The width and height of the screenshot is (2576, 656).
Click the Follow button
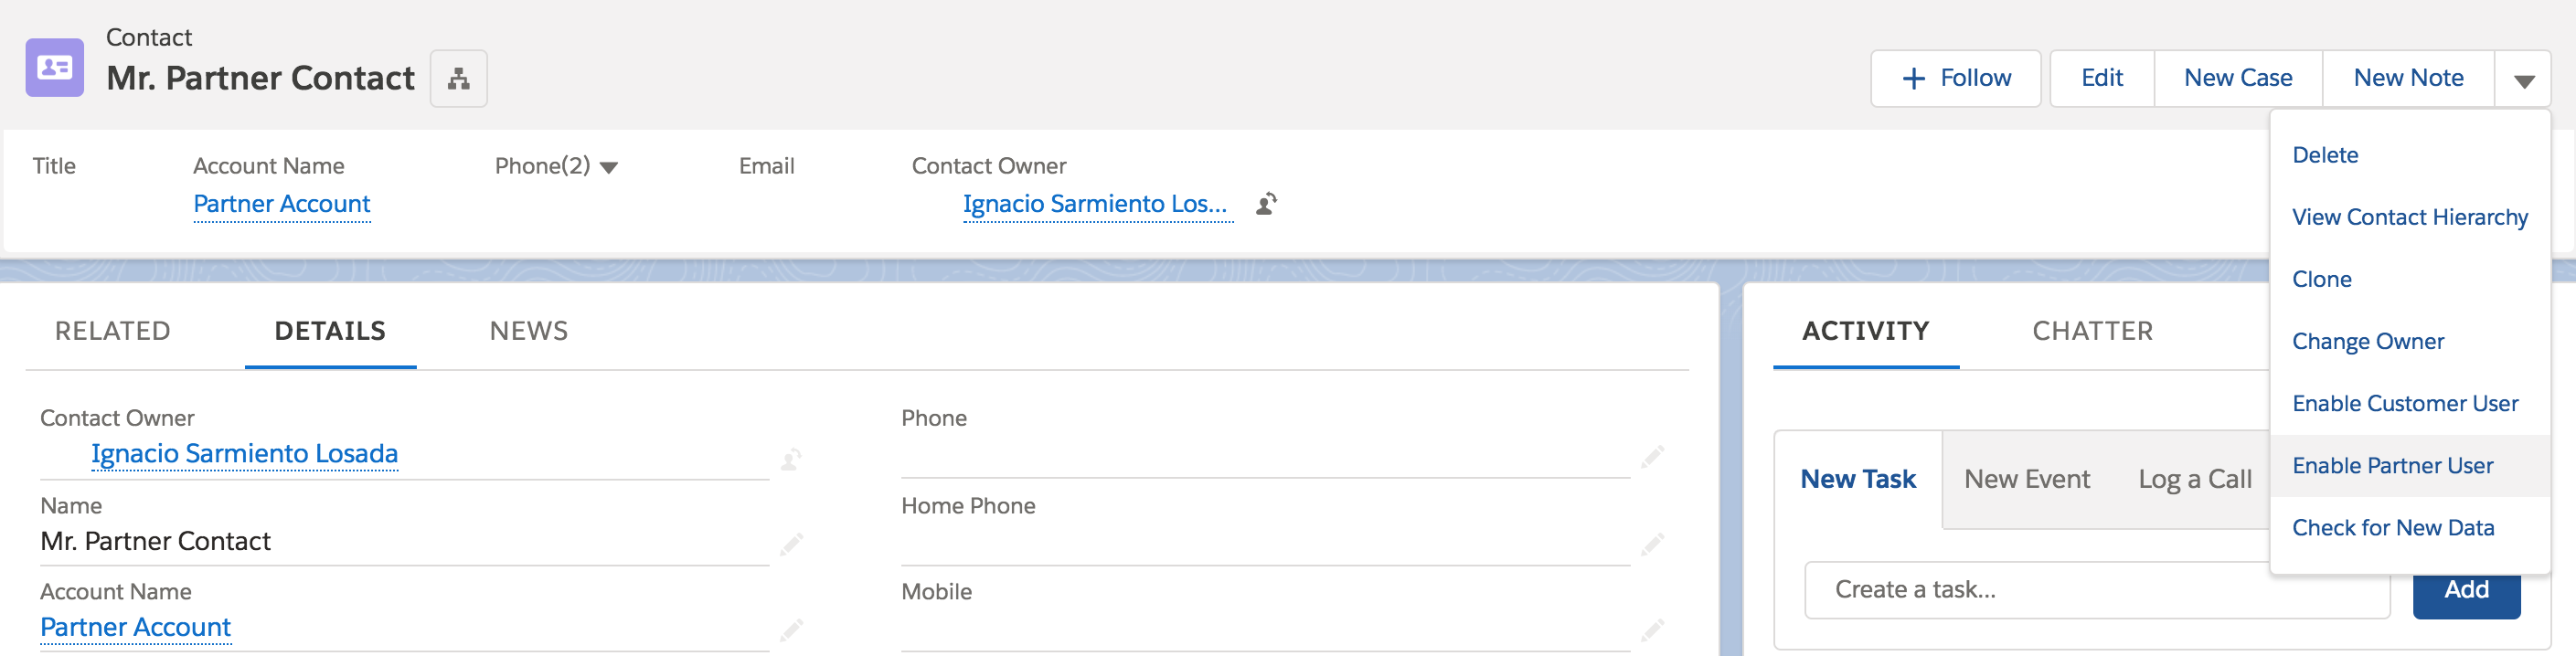point(1954,77)
